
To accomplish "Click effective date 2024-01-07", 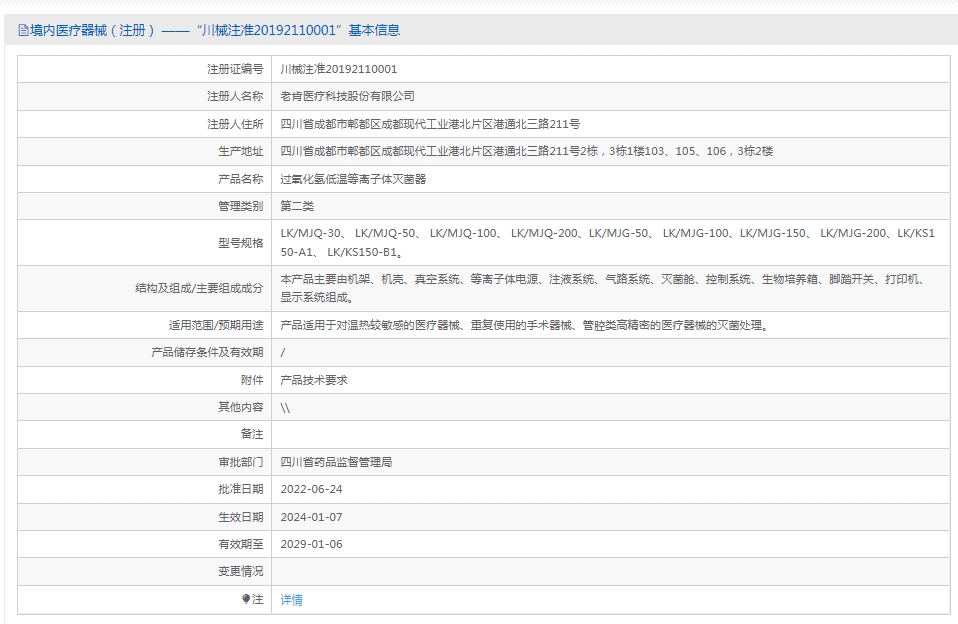I will (x=312, y=517).
